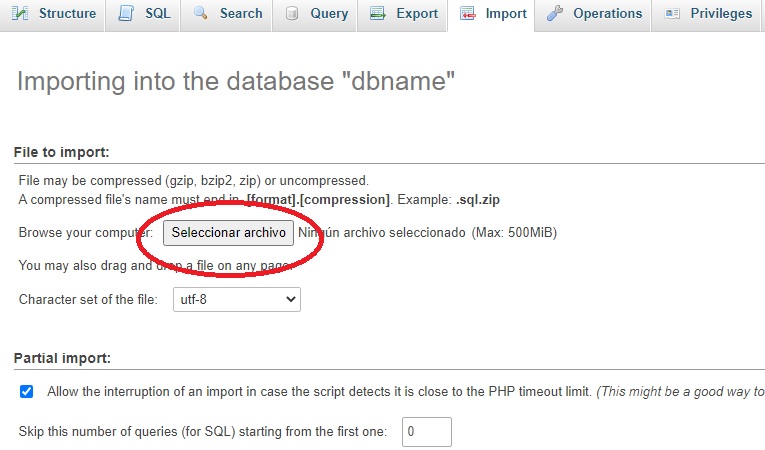Open the character set utf-8 dropdown
This screenshot has width=765, height=450.
(233, 299)
